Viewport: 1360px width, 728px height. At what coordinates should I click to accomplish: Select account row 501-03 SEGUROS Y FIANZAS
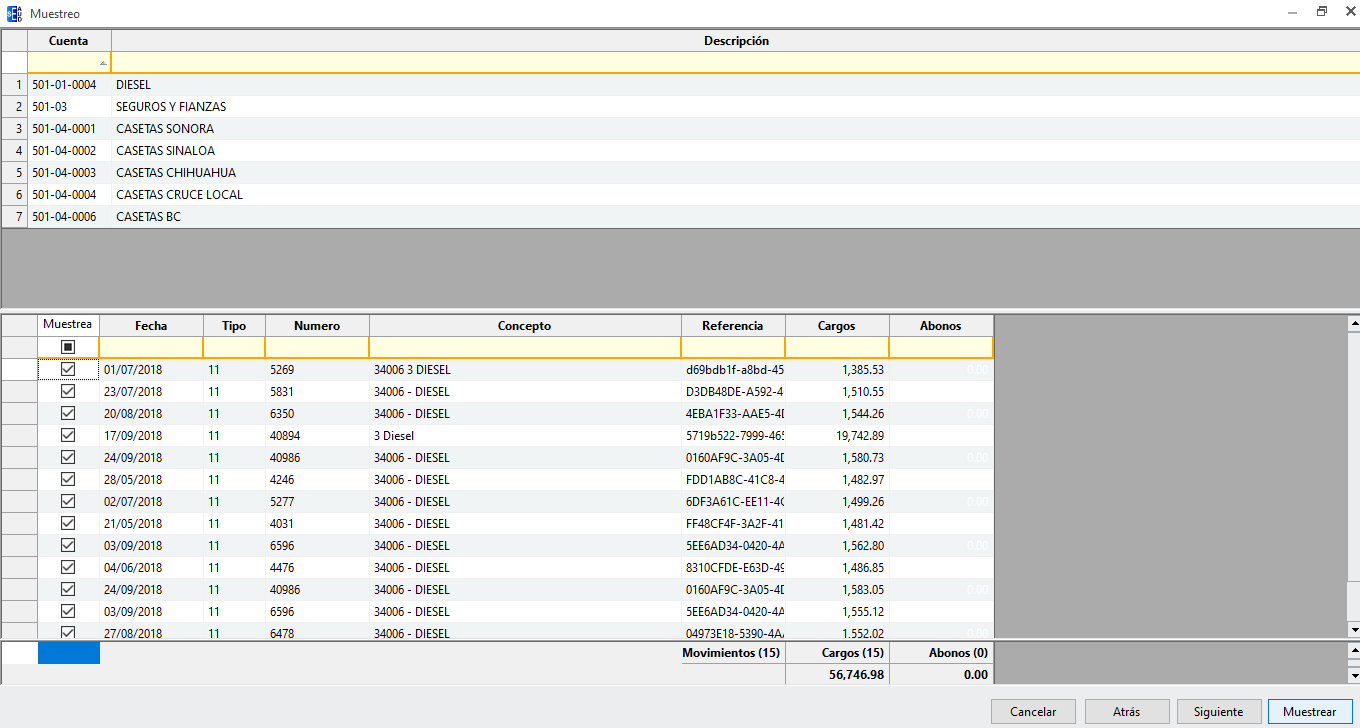tap(171, 107)
